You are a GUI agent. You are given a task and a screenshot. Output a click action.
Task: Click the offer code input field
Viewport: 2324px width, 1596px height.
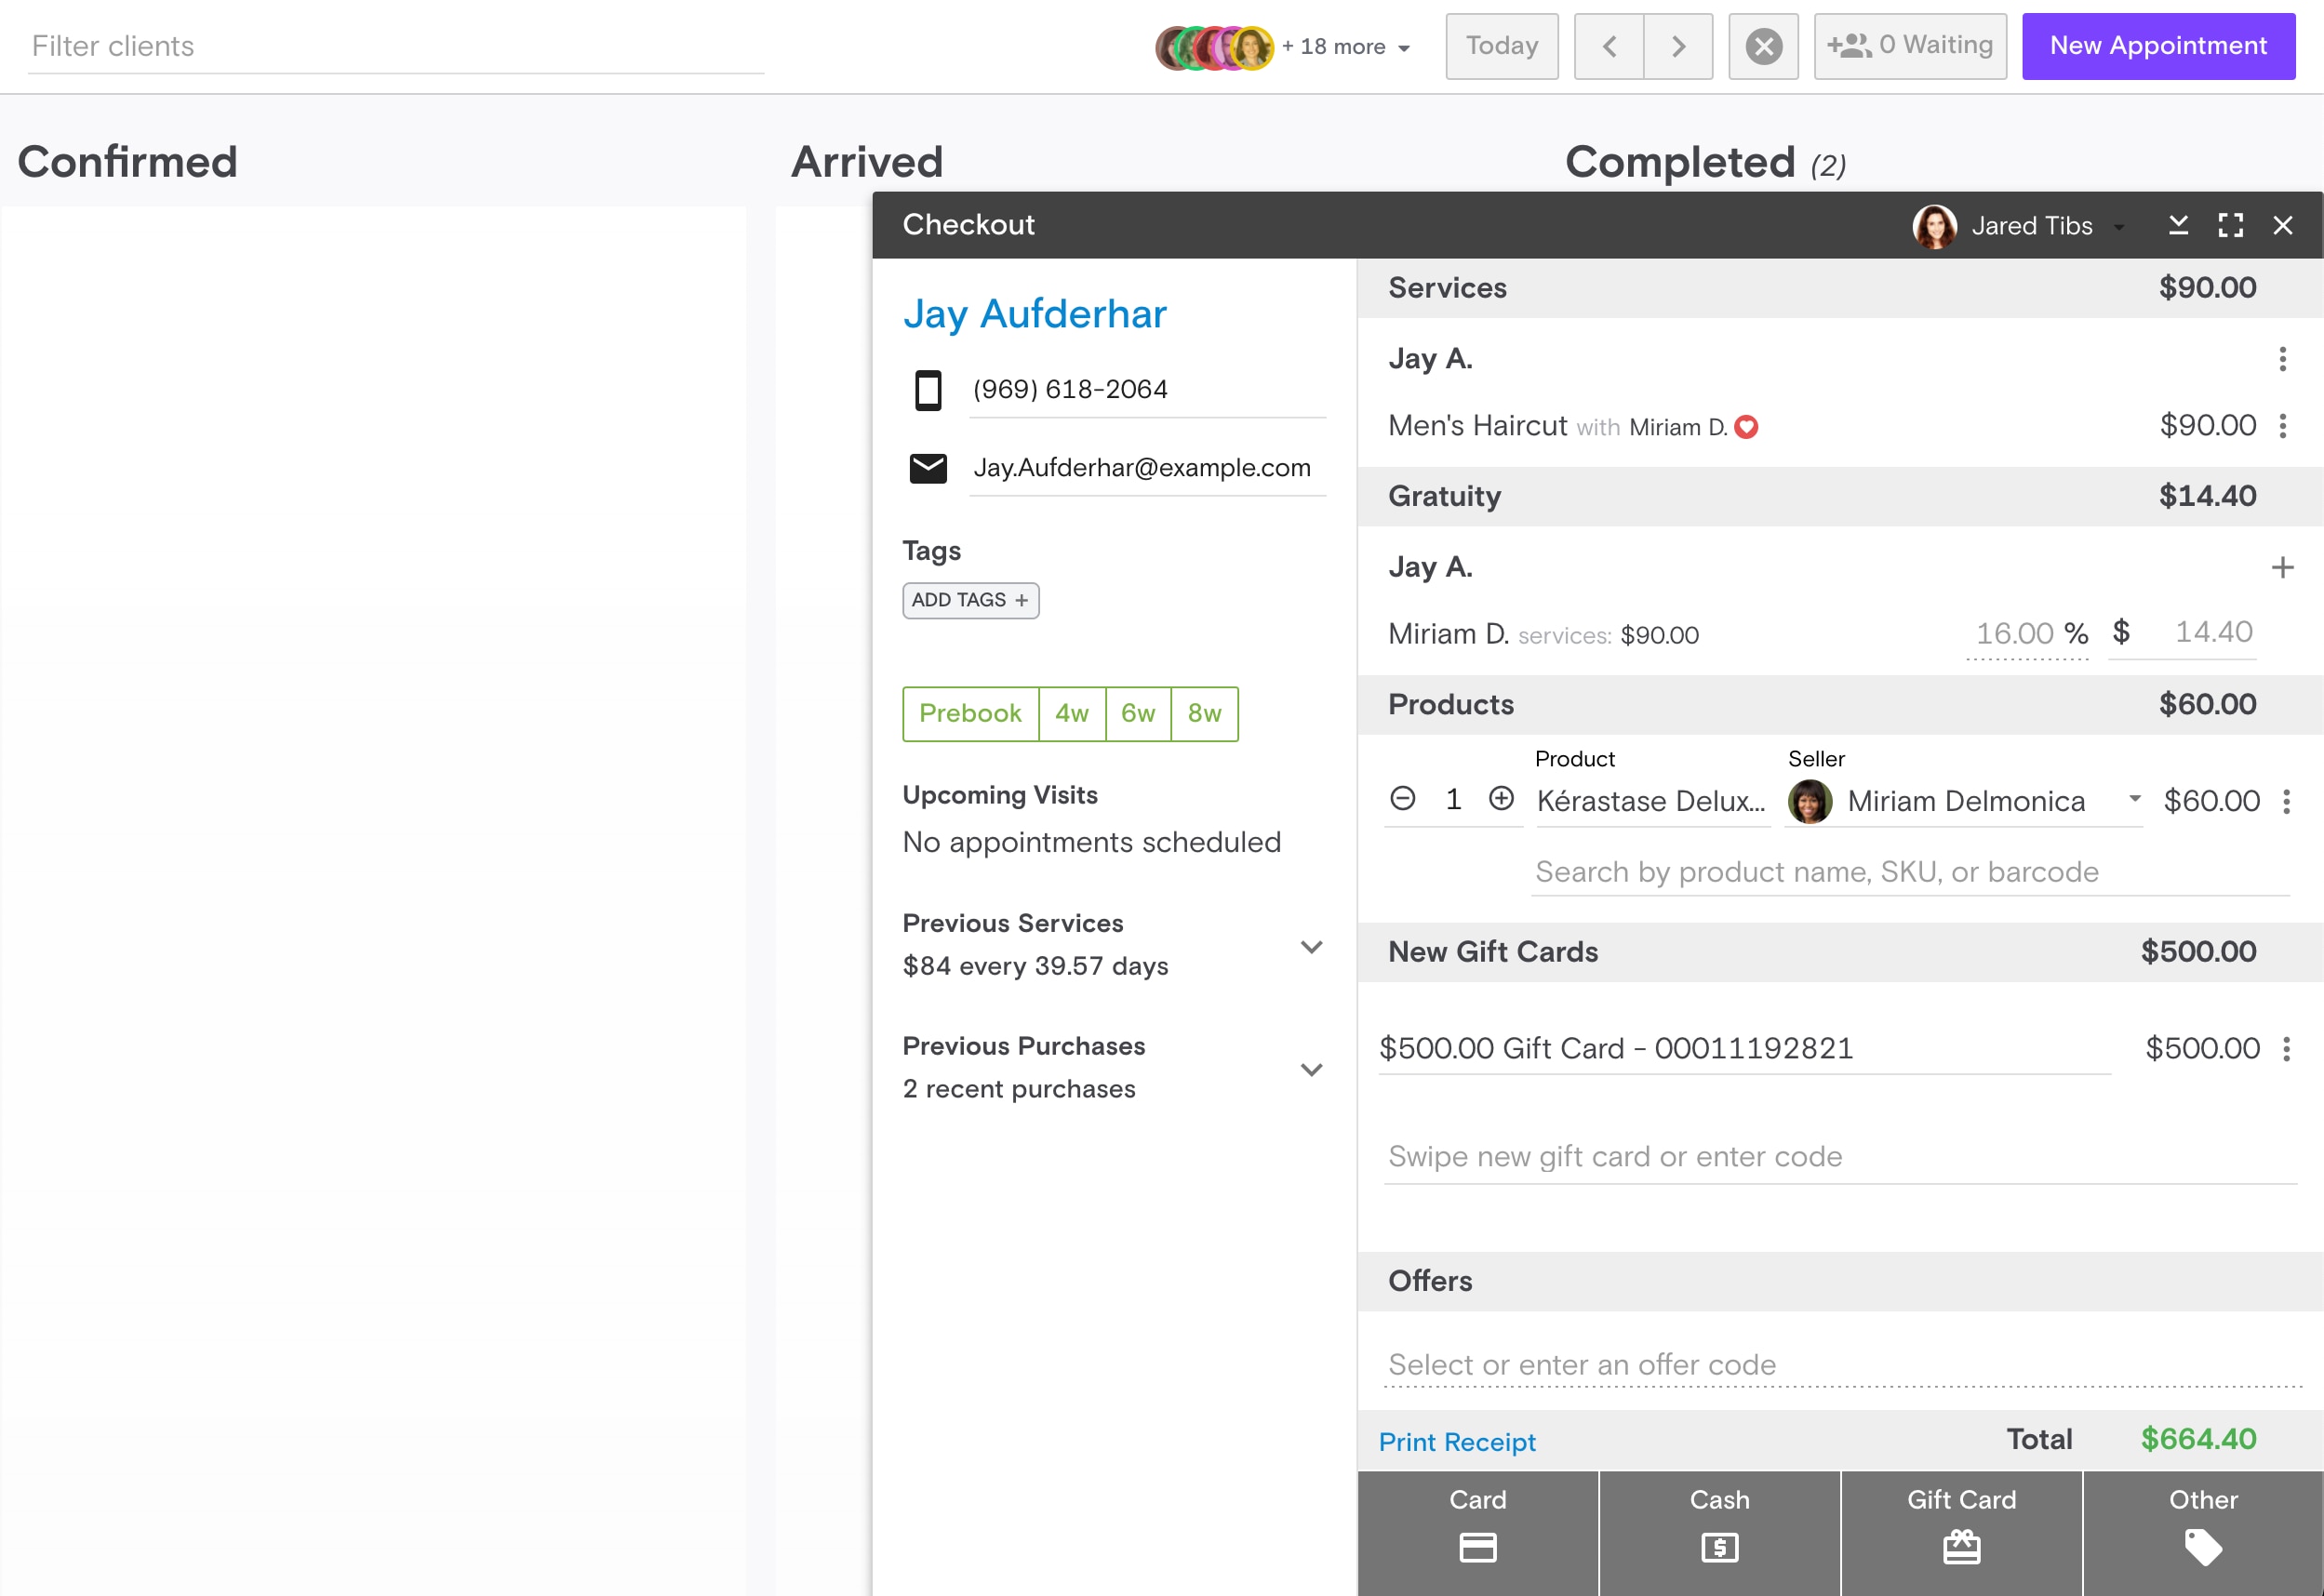click(x=1840, y=1365)
